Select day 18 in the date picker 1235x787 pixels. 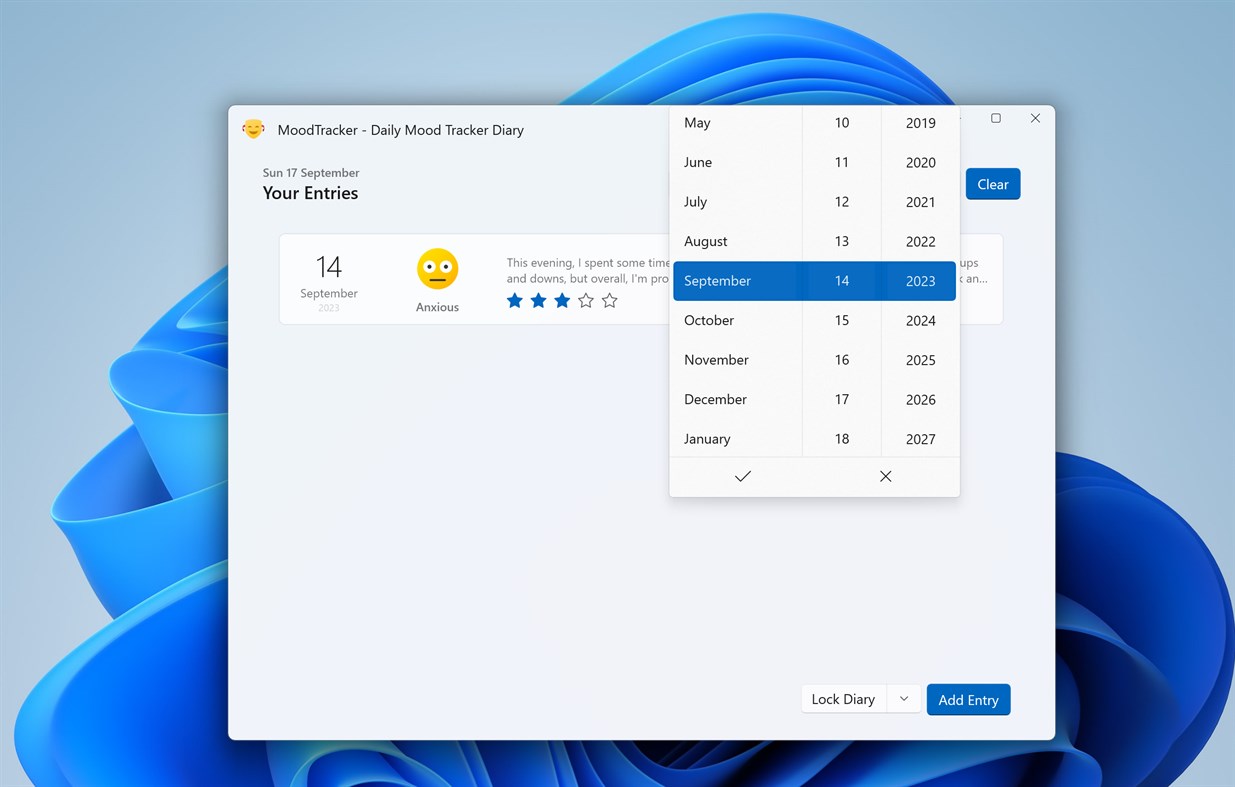(842, 438)
